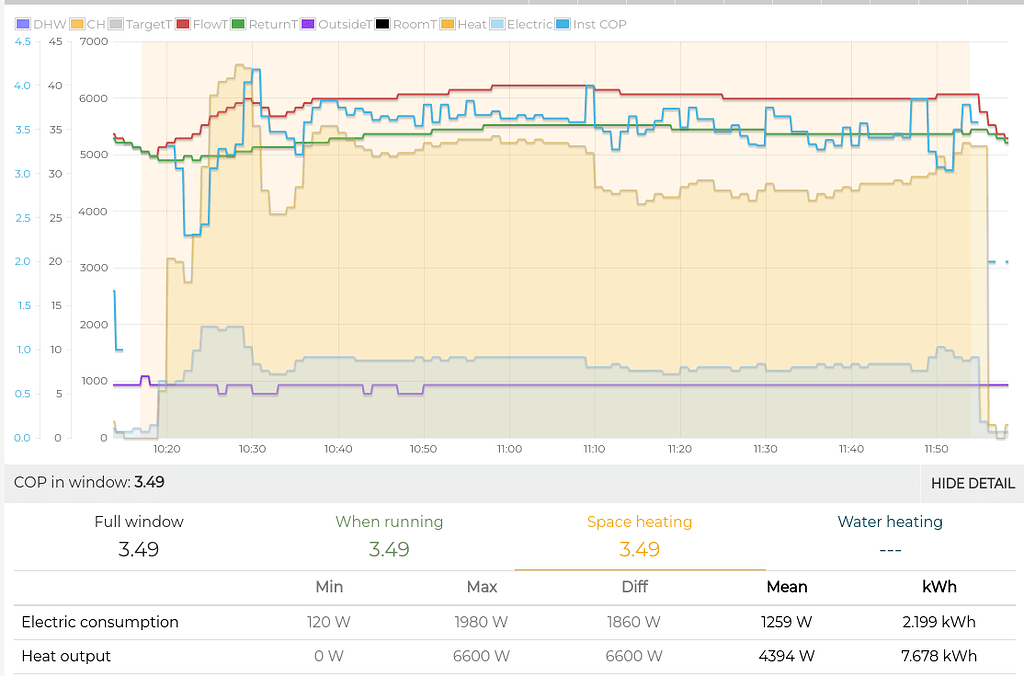Select the Space heating stat heading
Screen dimensions: 1024x676
tap(640, 521)
